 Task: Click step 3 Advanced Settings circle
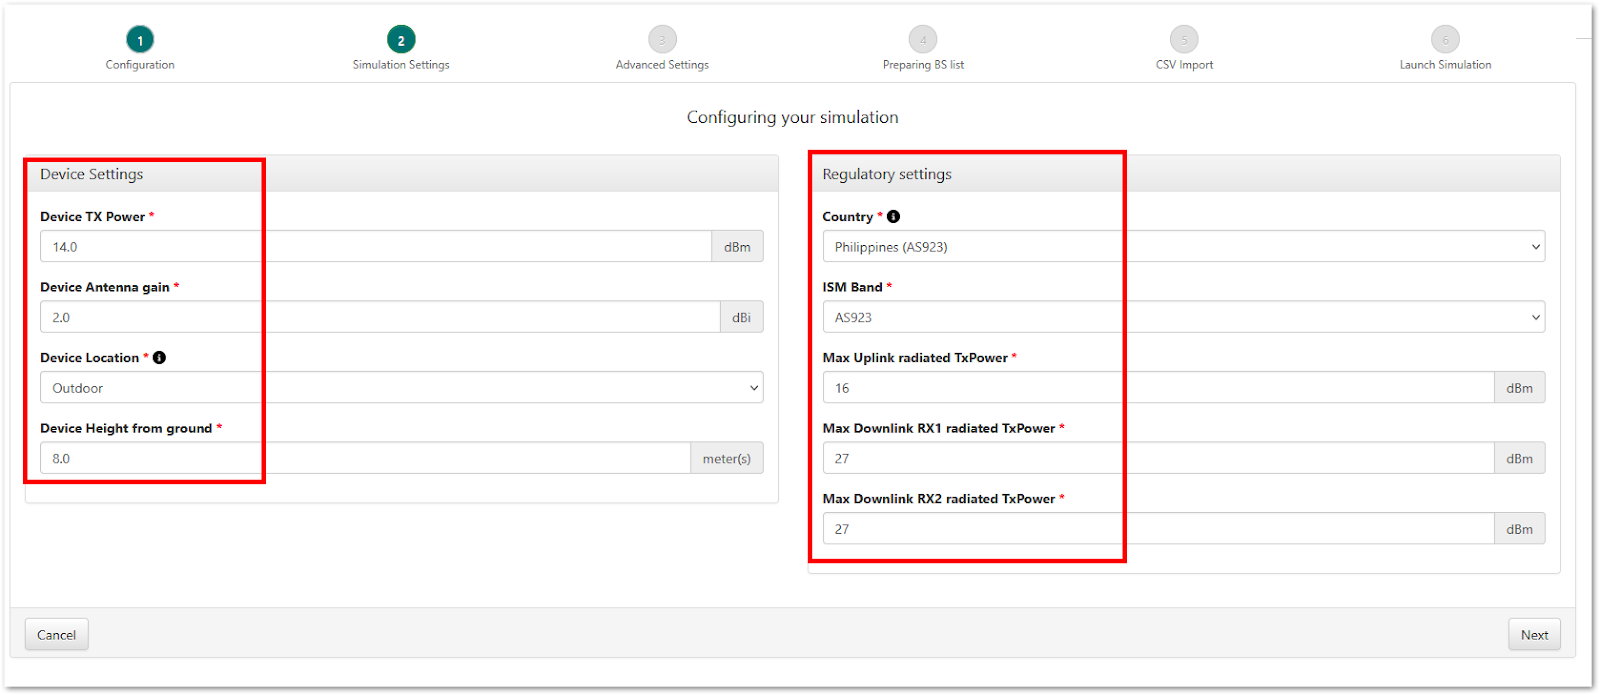point(662,40)
